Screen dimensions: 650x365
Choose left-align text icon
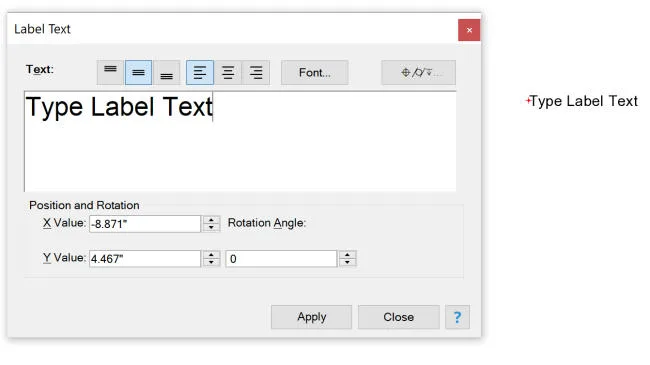coord(200,73)
